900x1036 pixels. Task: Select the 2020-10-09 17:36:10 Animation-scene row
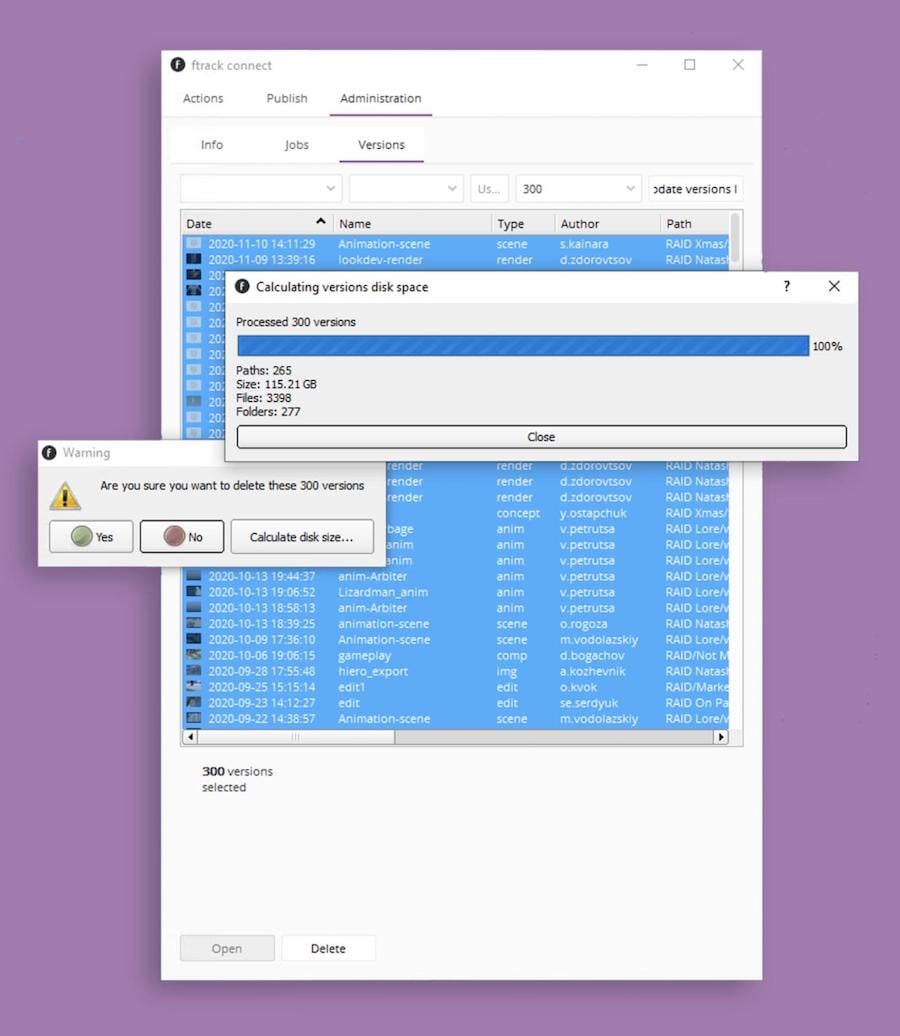(455, 640)
